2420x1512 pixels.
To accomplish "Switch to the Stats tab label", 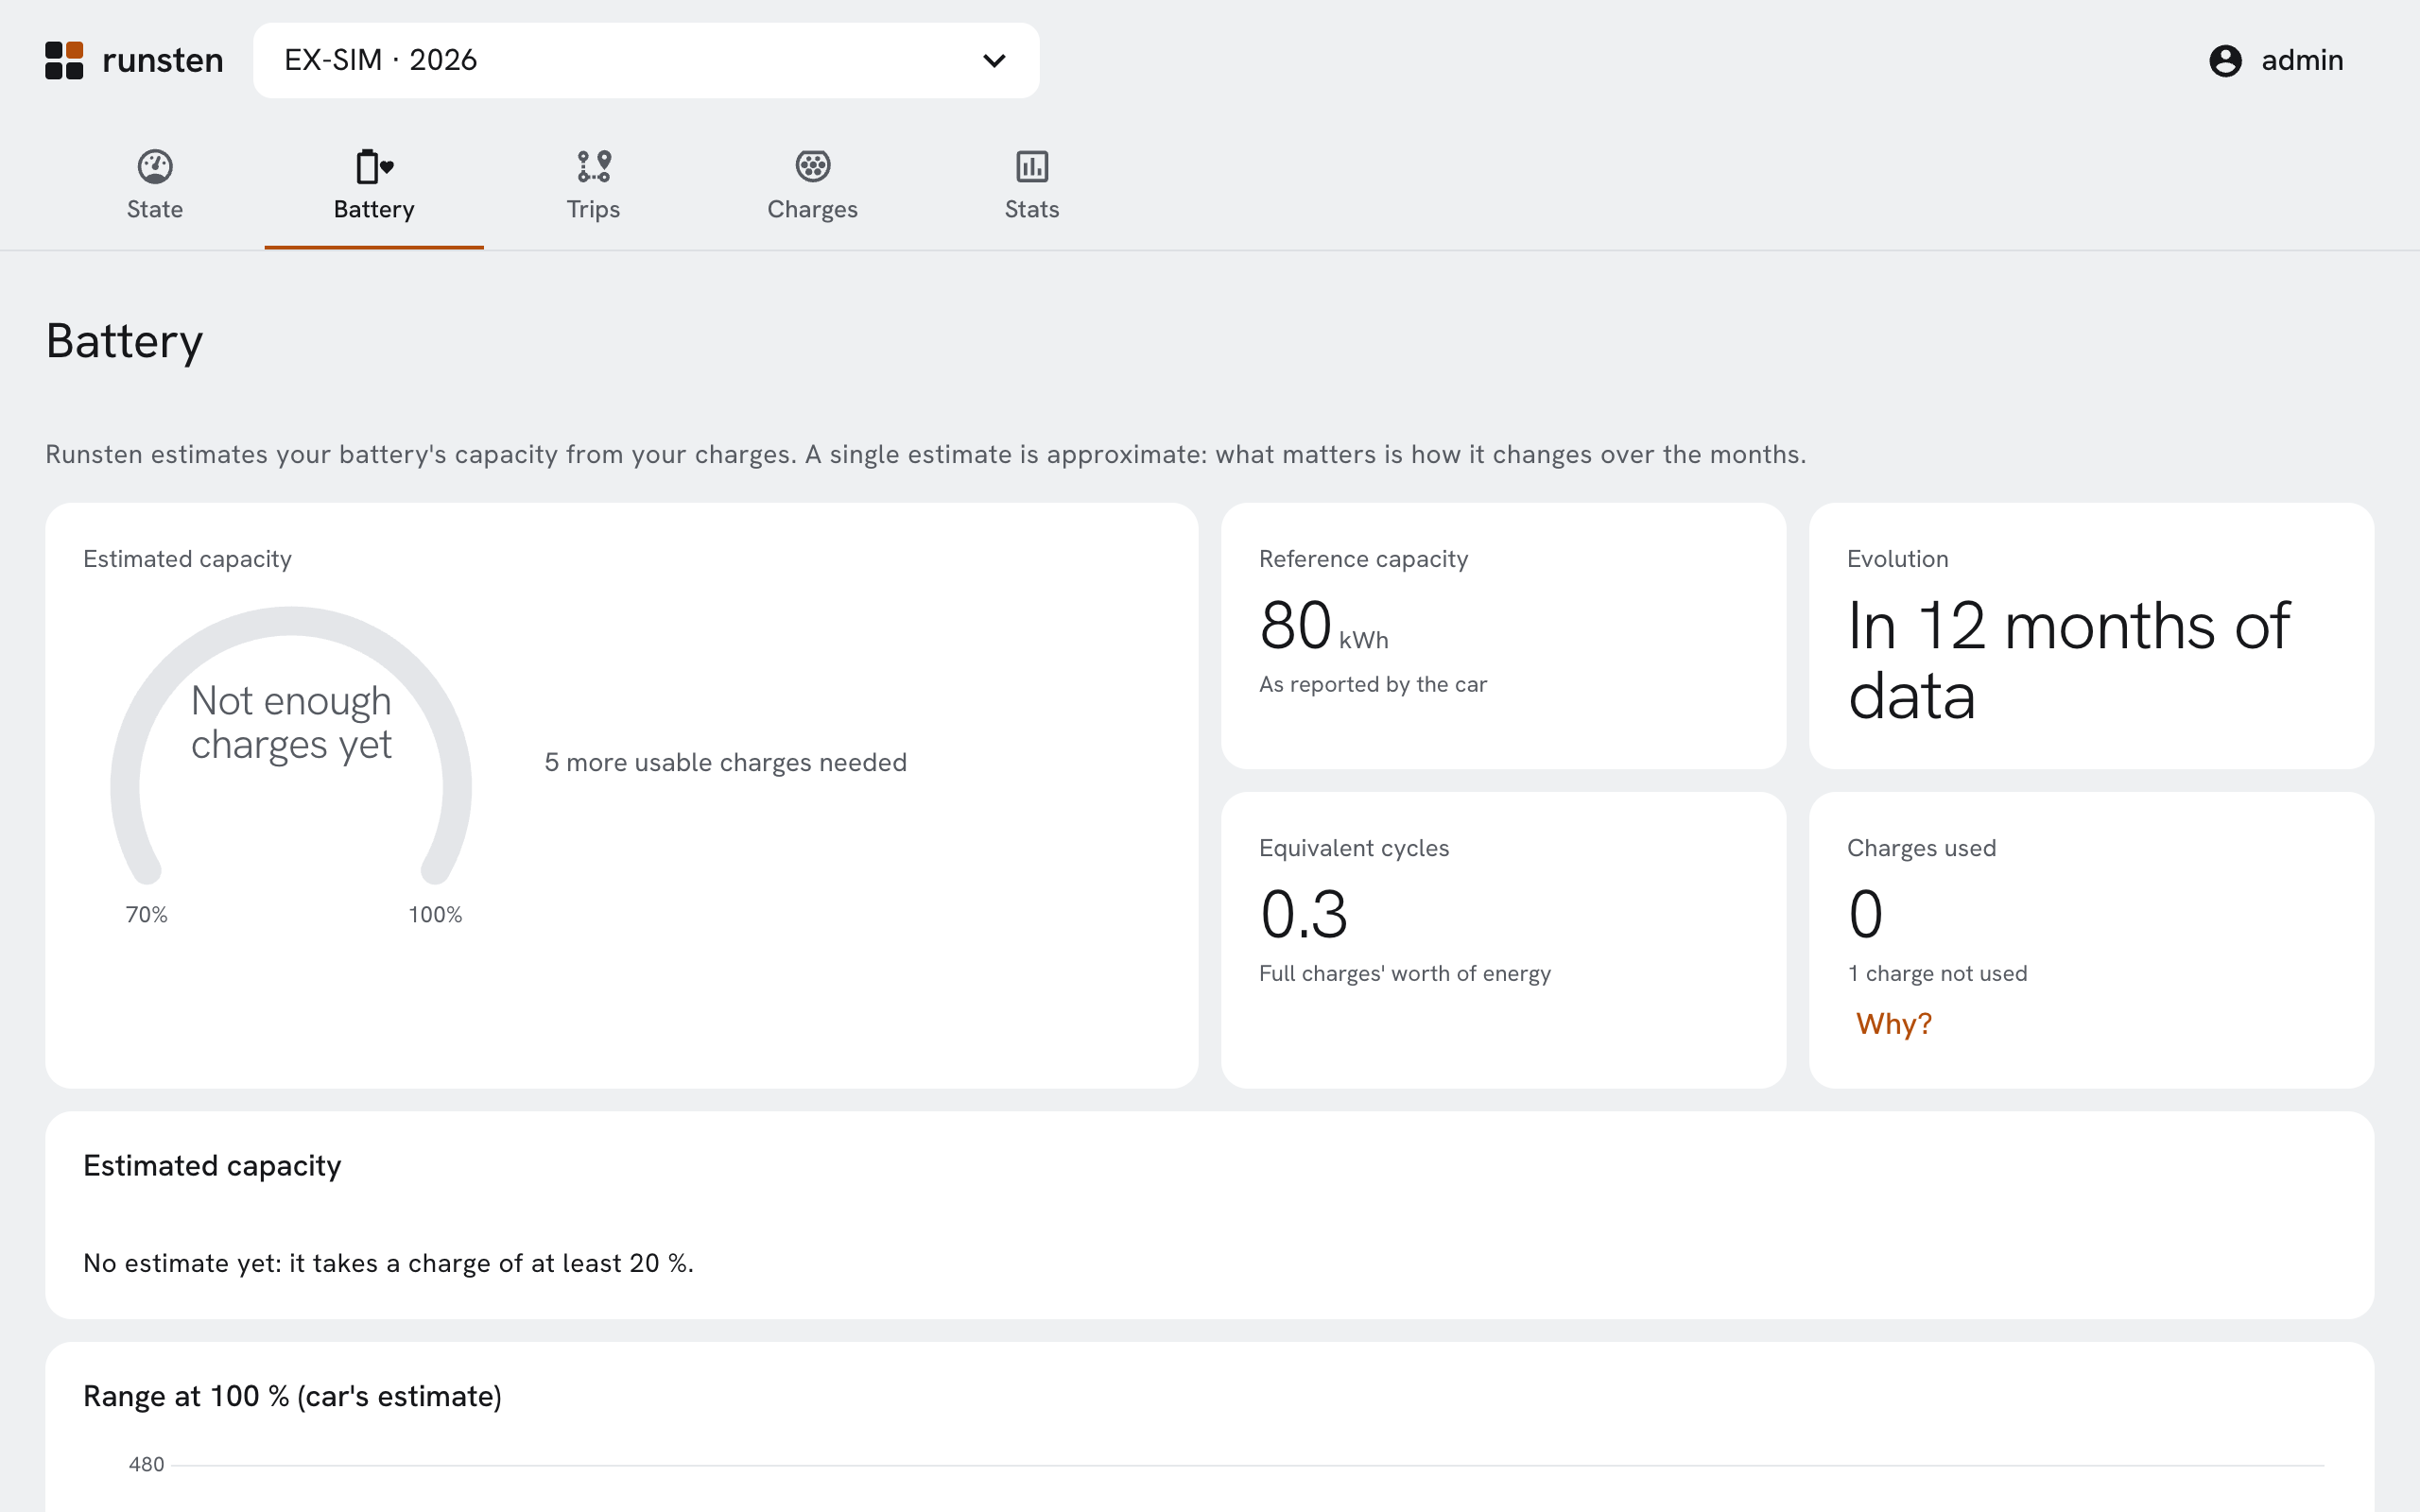I will point(1032,209).
